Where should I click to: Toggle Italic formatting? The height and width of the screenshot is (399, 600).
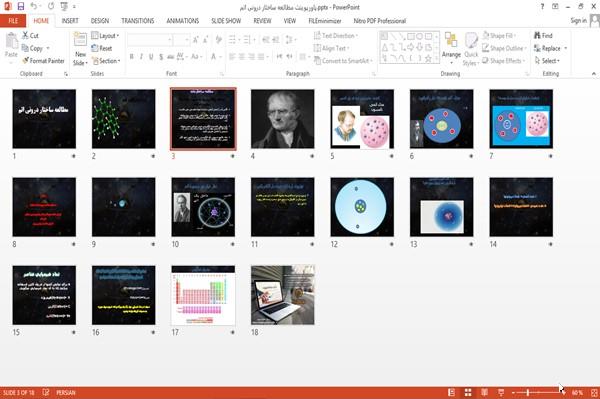point(141,57)
